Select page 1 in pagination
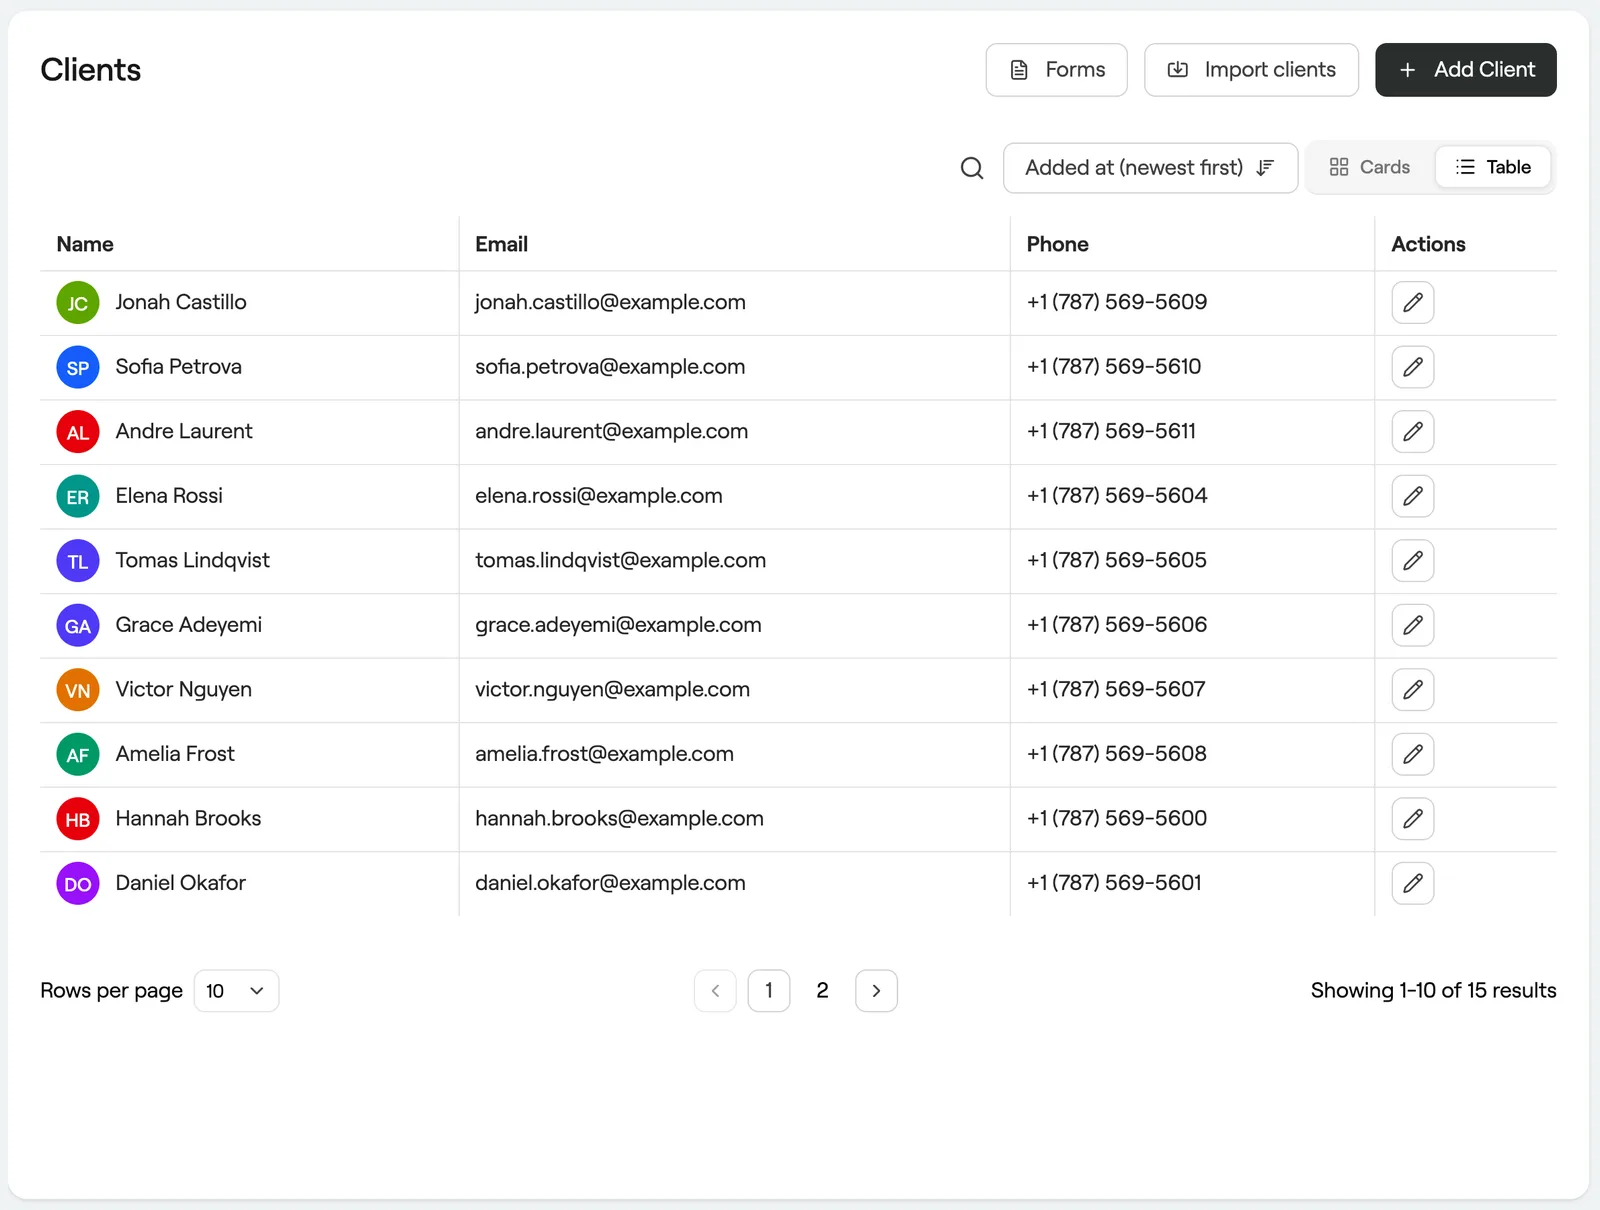Viewport: 1600px width, 1210px height. pos(769,991)
